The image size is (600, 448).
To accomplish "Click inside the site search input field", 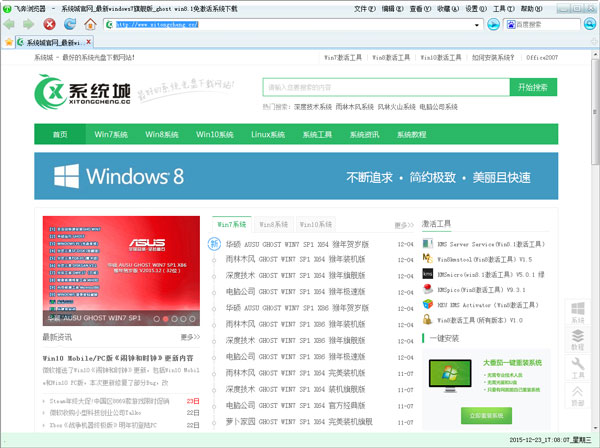I will pyautogui.click(x=386, y=87).
